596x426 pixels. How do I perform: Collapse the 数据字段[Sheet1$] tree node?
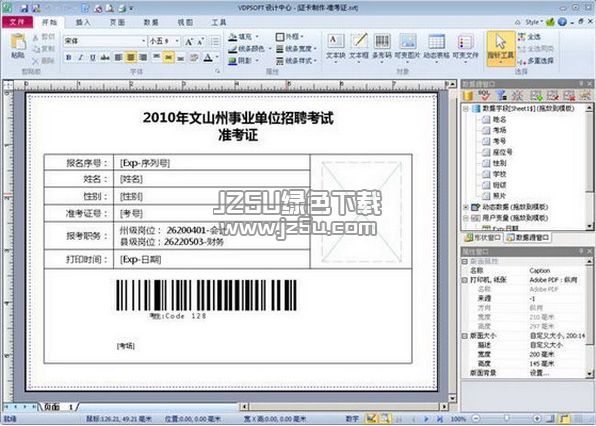pyautogui.click(x=466, y=109)
